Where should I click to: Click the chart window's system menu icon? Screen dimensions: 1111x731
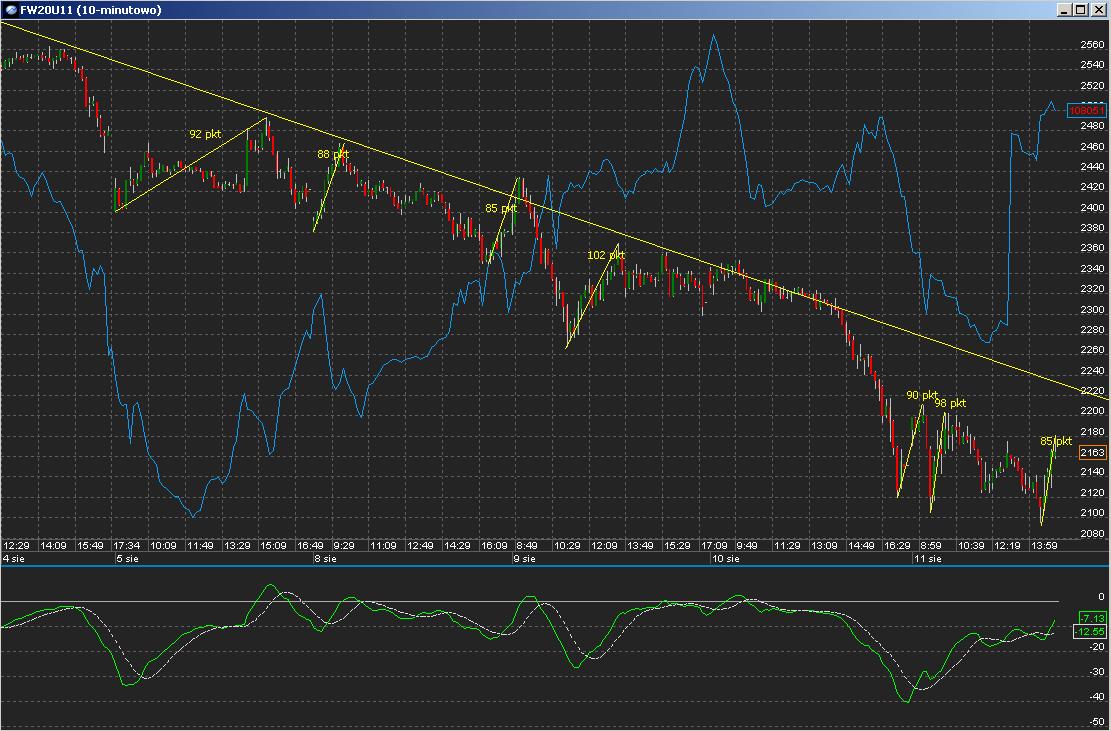pyautogui.click(x=9, y=9)
